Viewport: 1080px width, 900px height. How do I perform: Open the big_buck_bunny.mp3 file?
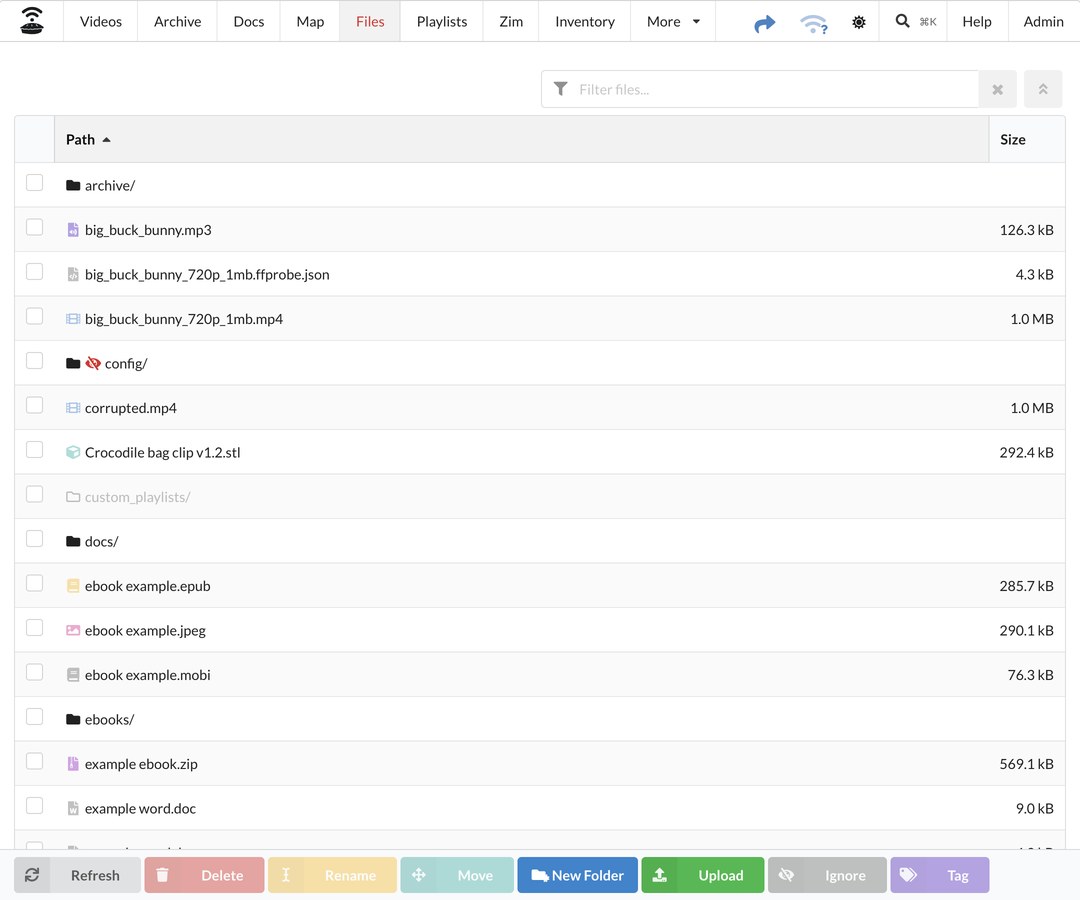coord(148,230)
